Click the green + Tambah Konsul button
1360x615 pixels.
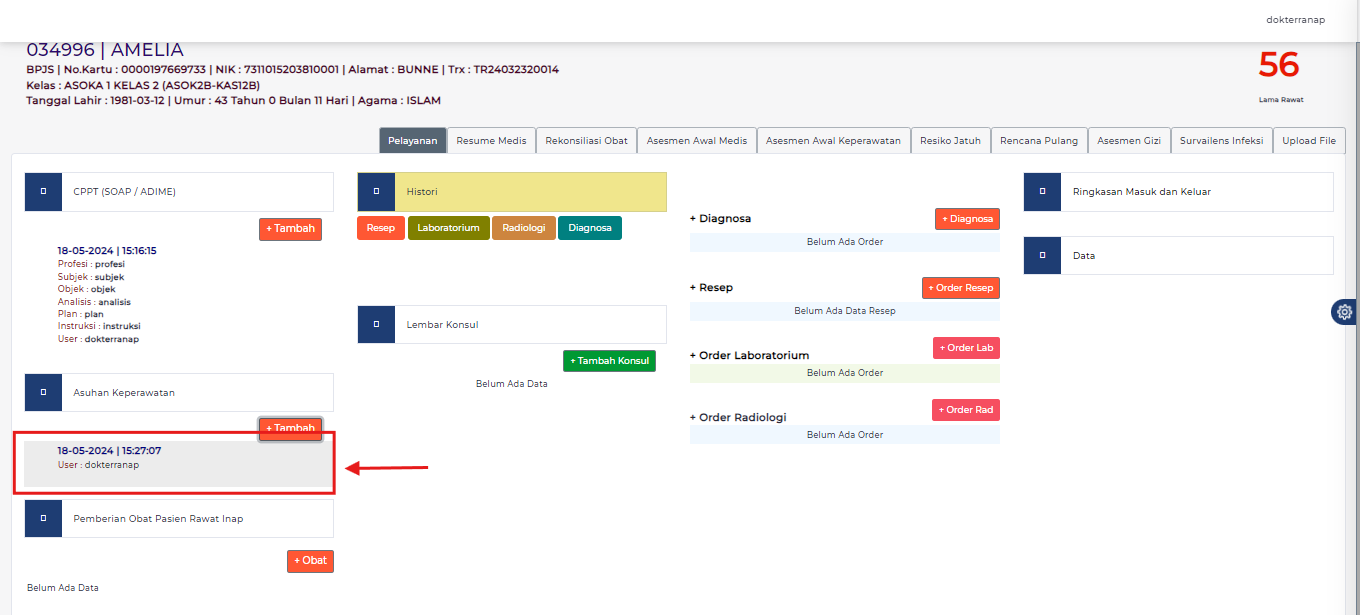pos(609,361)
